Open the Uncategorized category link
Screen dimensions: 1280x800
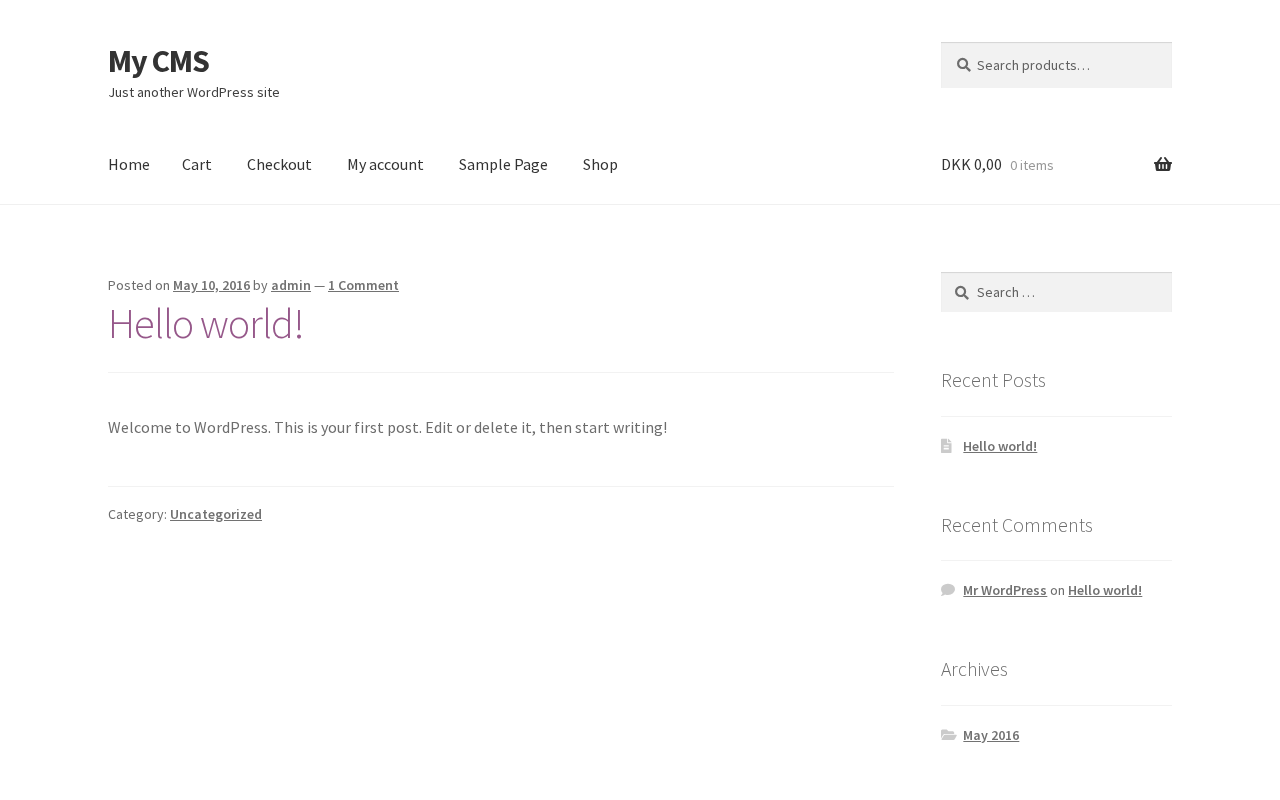click(216, 514)
